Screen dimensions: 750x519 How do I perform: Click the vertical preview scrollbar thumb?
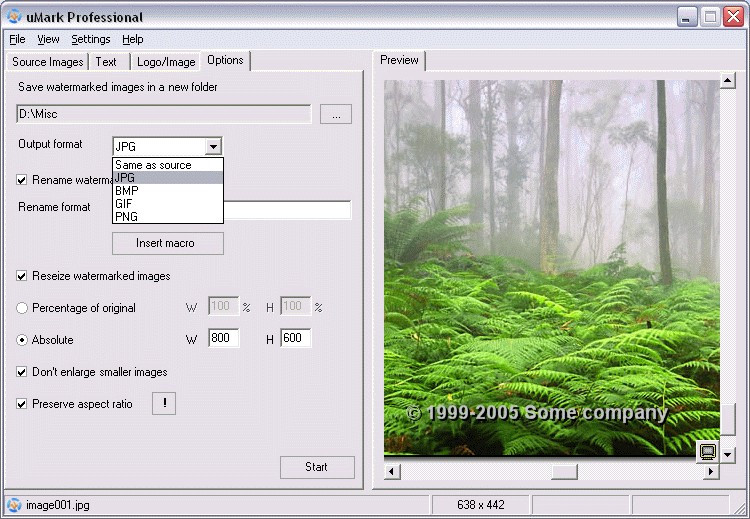coord(728,420)
